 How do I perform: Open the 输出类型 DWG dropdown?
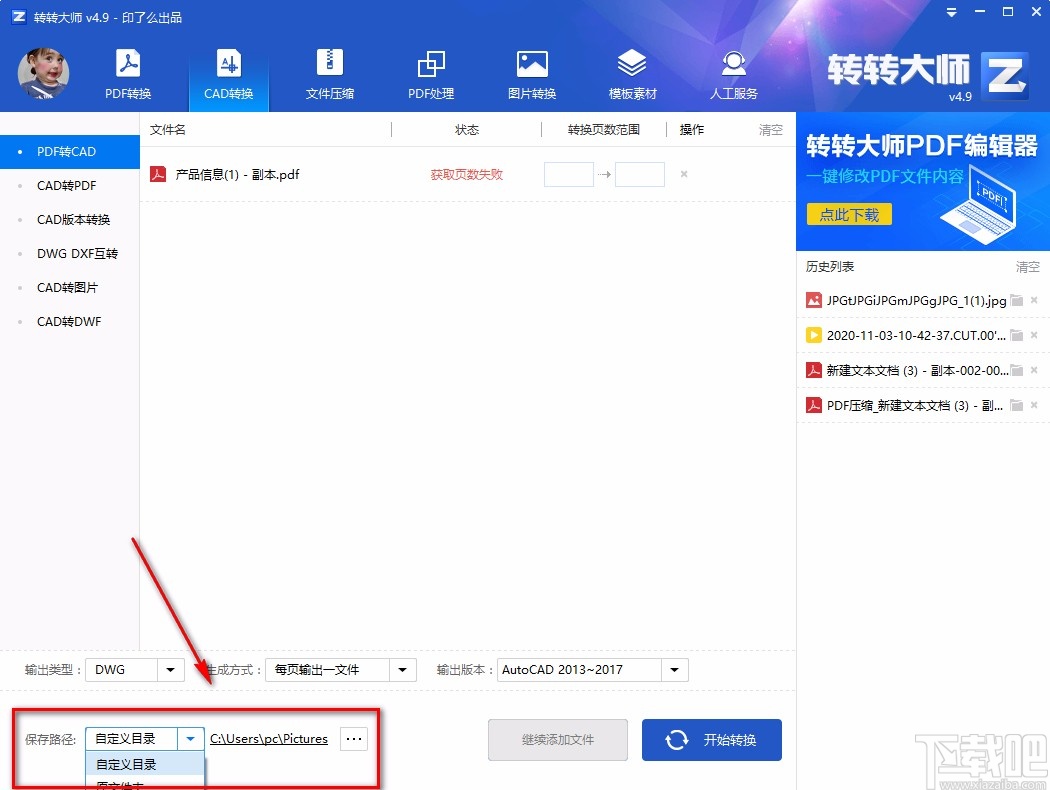[x=168, y=670]
